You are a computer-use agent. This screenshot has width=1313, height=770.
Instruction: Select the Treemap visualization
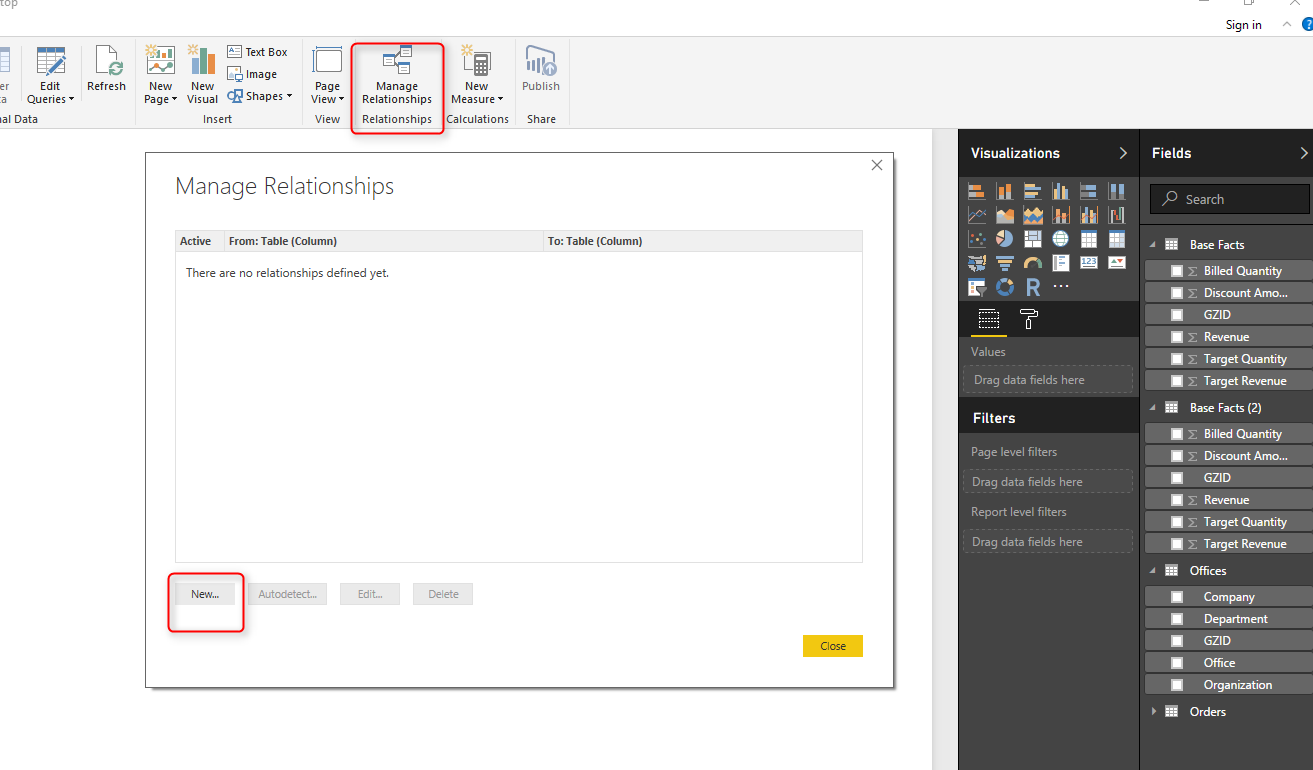click(x=1033, y=238)
